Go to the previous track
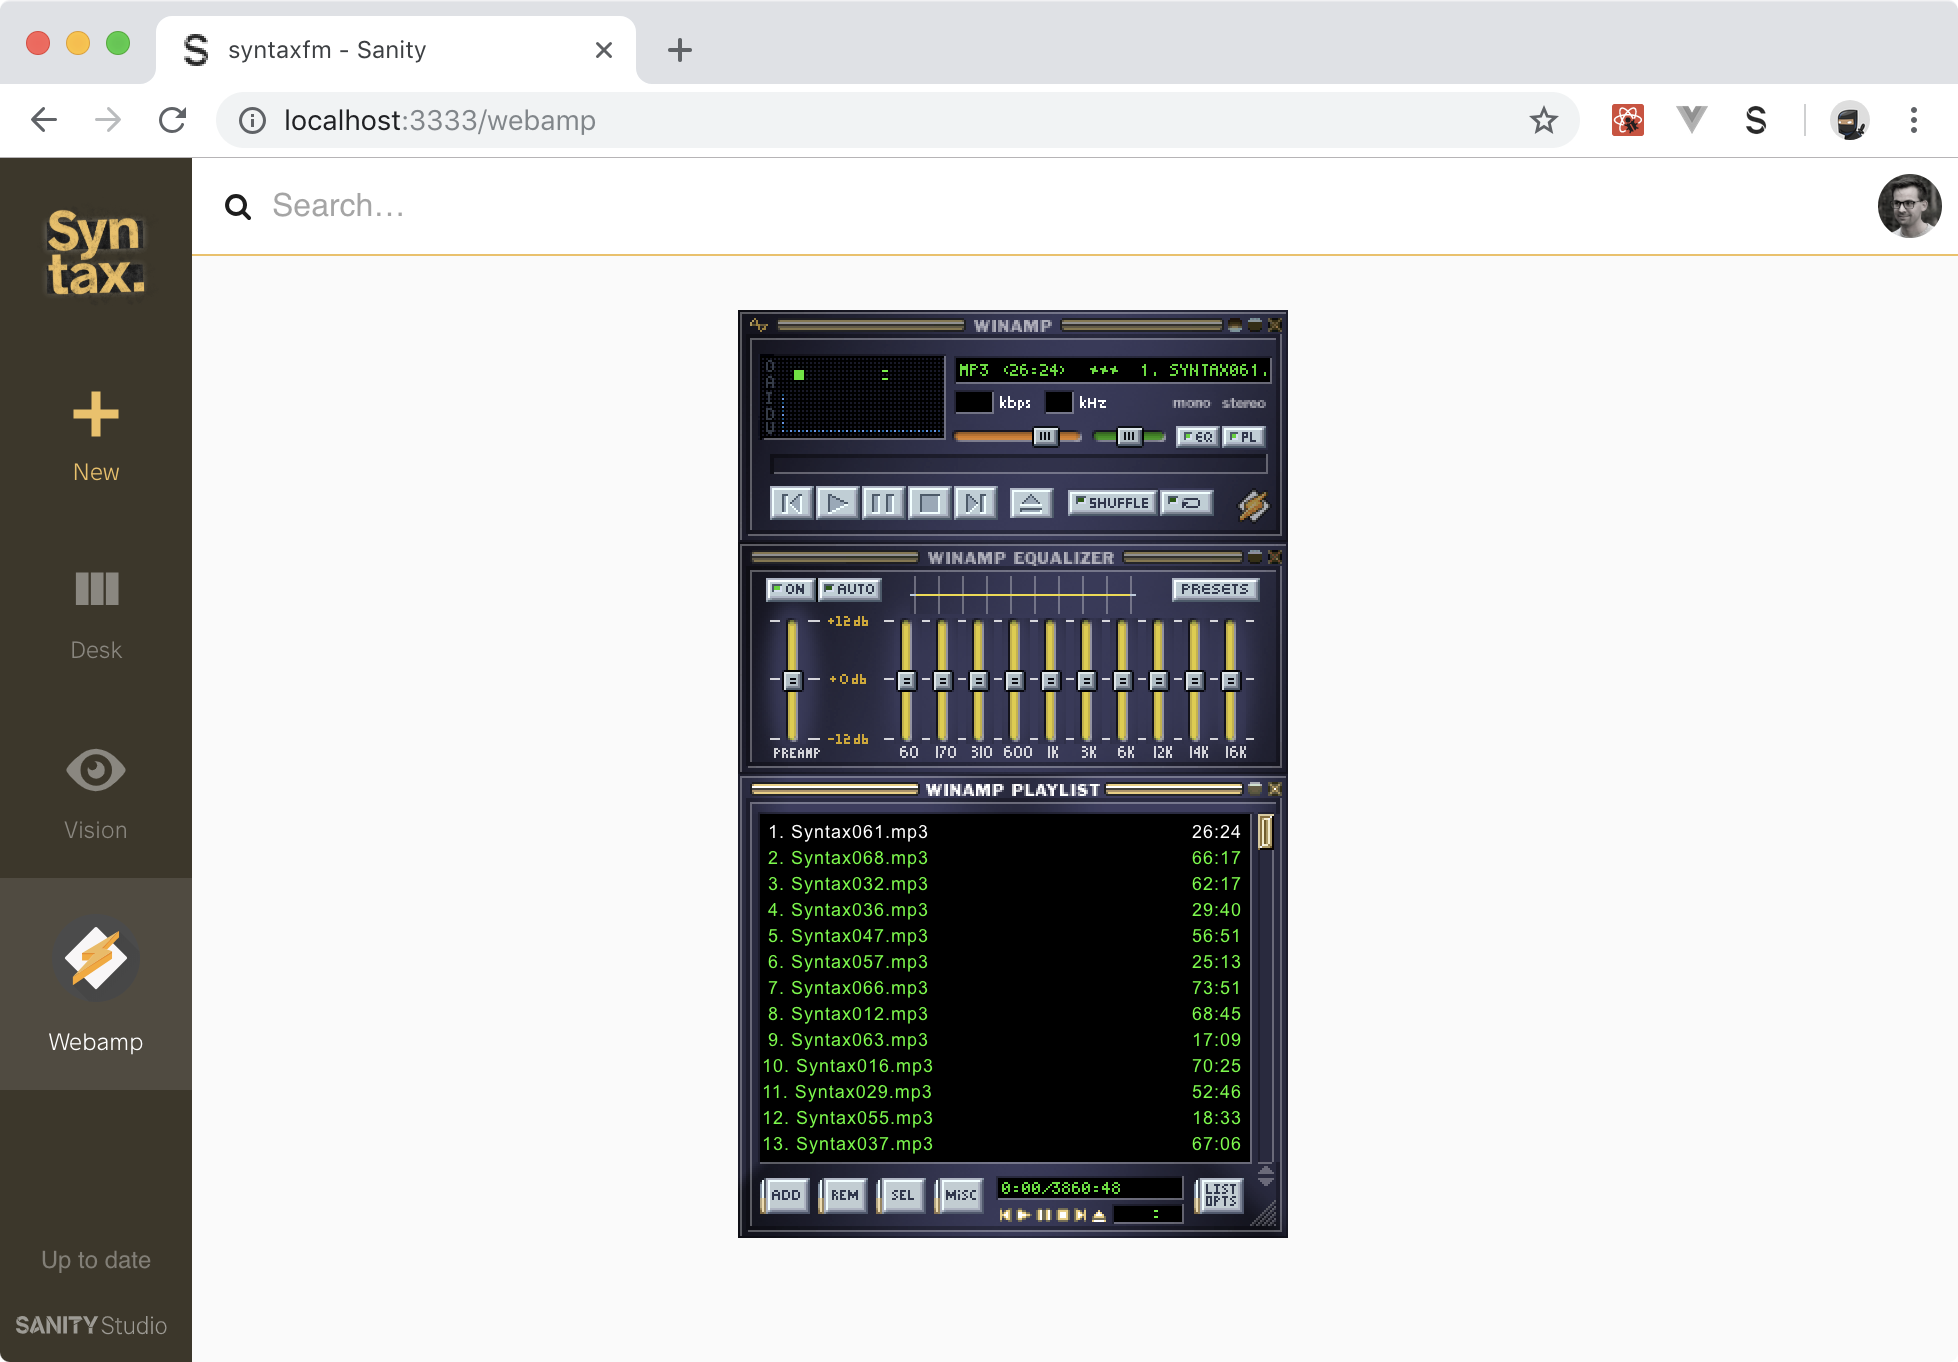The height and width of the screenshot is (1362, 1958). (791, 503)
